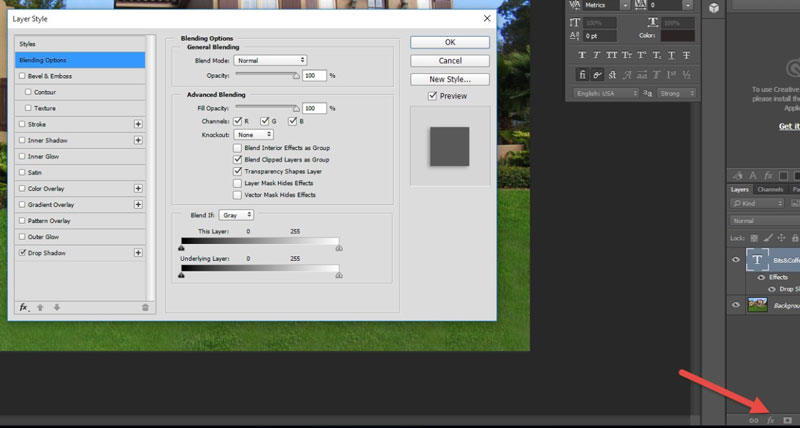This screenshot has height=428, width=800.
Task: Click the OK button
Action: [450, 42]
